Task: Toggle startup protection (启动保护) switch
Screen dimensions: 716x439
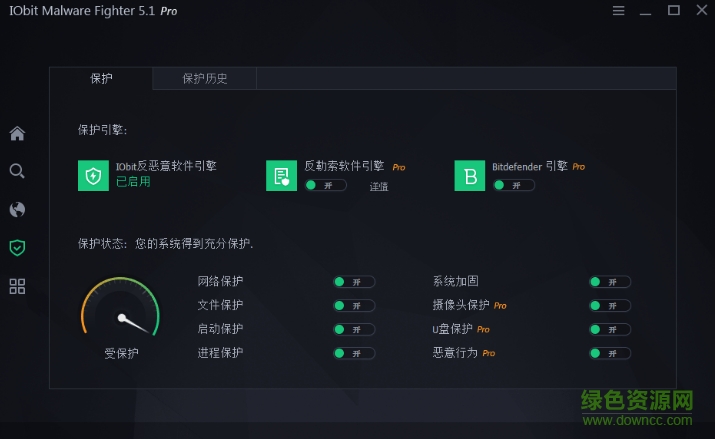Action: pyautogui.click(x=354, y=330)
